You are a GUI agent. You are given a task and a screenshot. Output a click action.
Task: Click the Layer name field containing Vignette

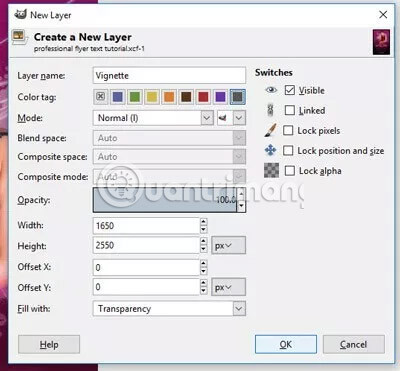[x=169, y=75]
